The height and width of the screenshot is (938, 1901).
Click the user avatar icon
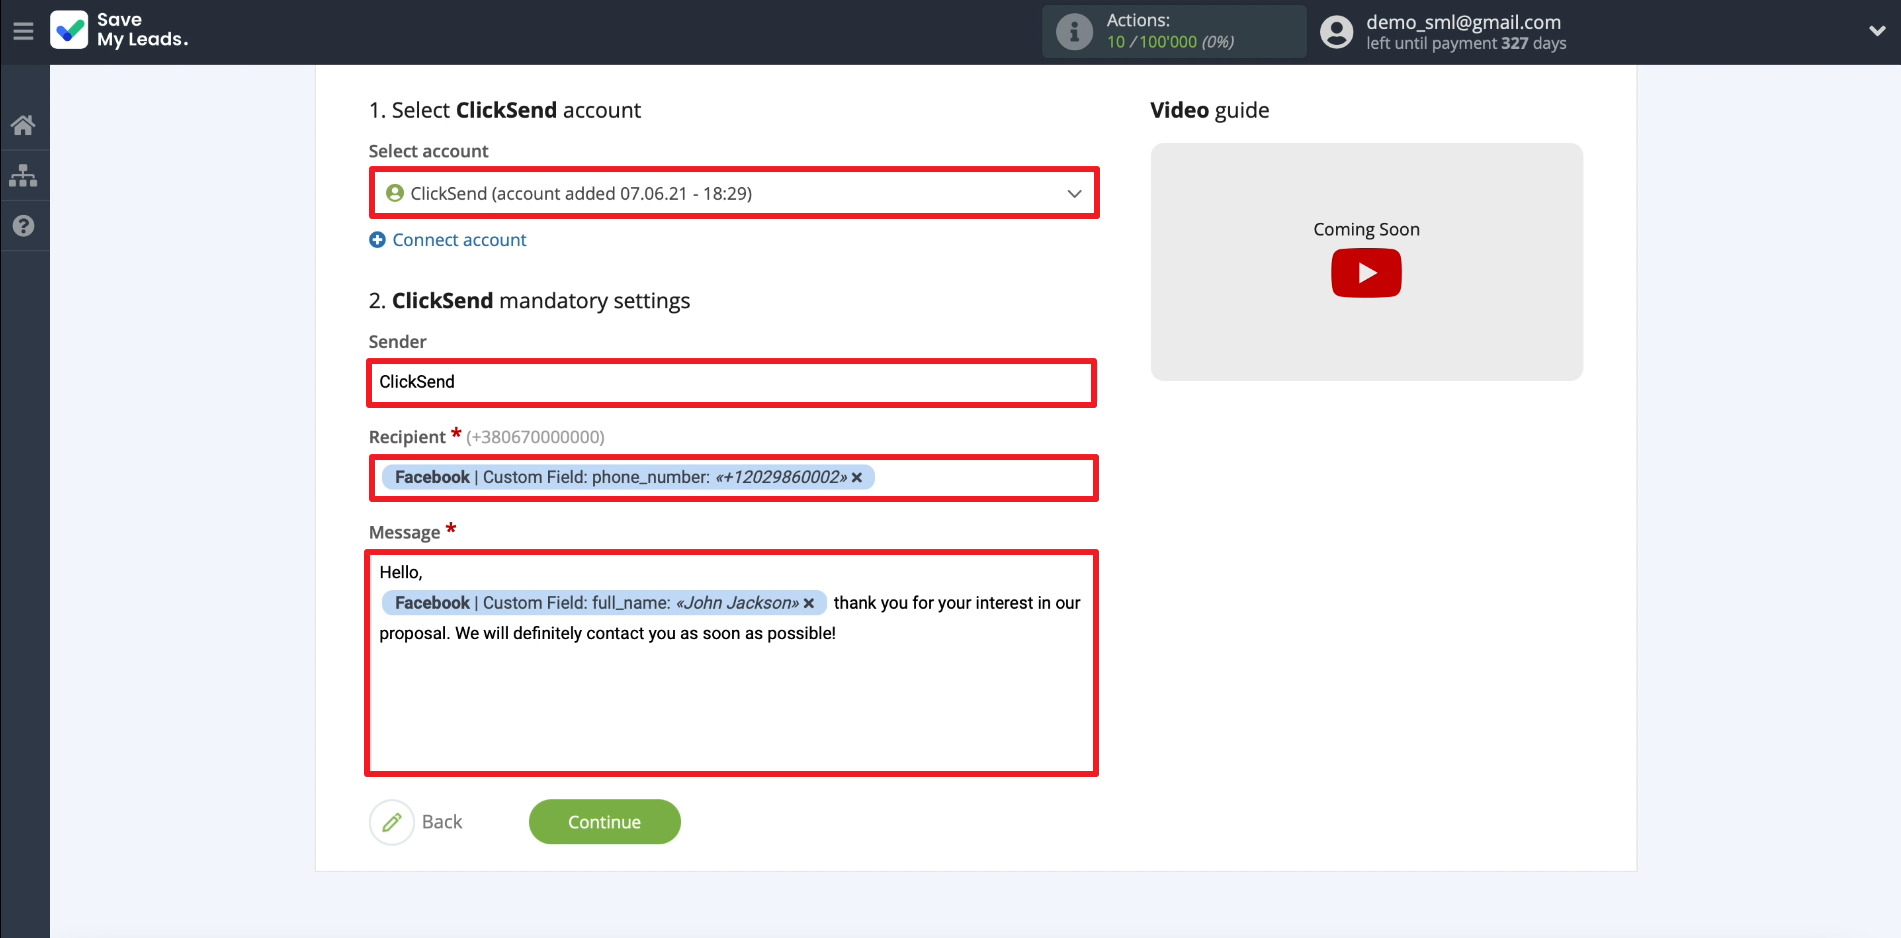tap(1337, 32)
